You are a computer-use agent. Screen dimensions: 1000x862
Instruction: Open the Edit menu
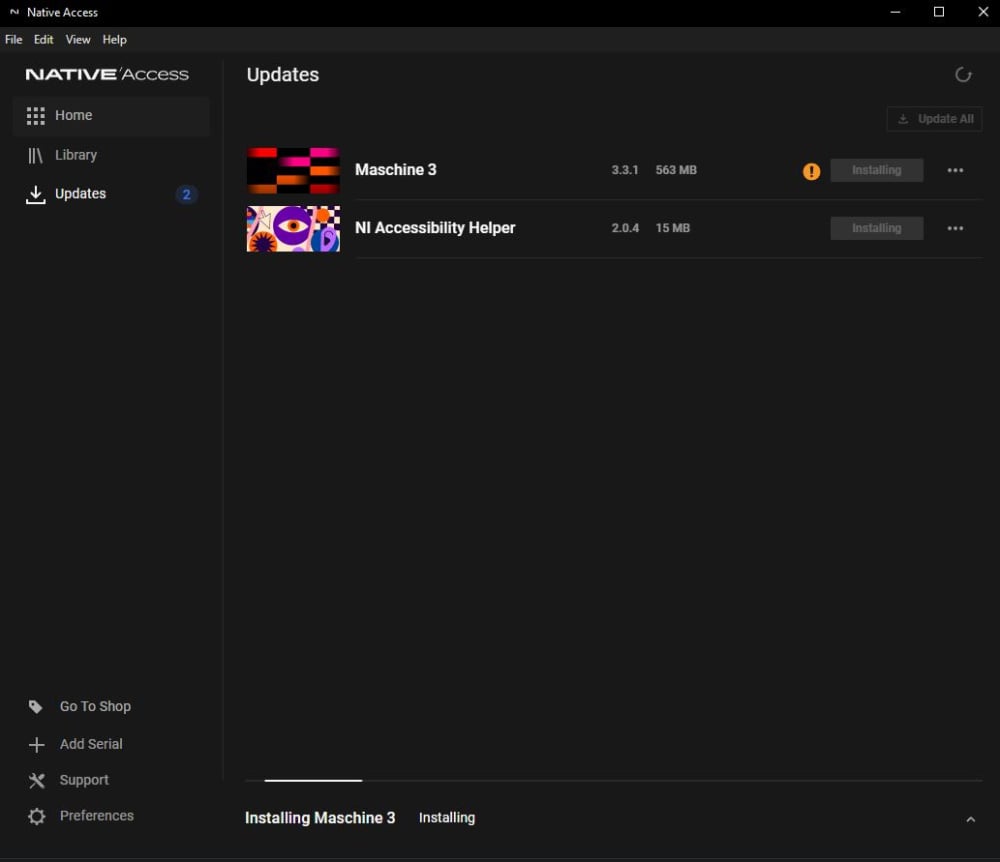[x=43, y=40]
